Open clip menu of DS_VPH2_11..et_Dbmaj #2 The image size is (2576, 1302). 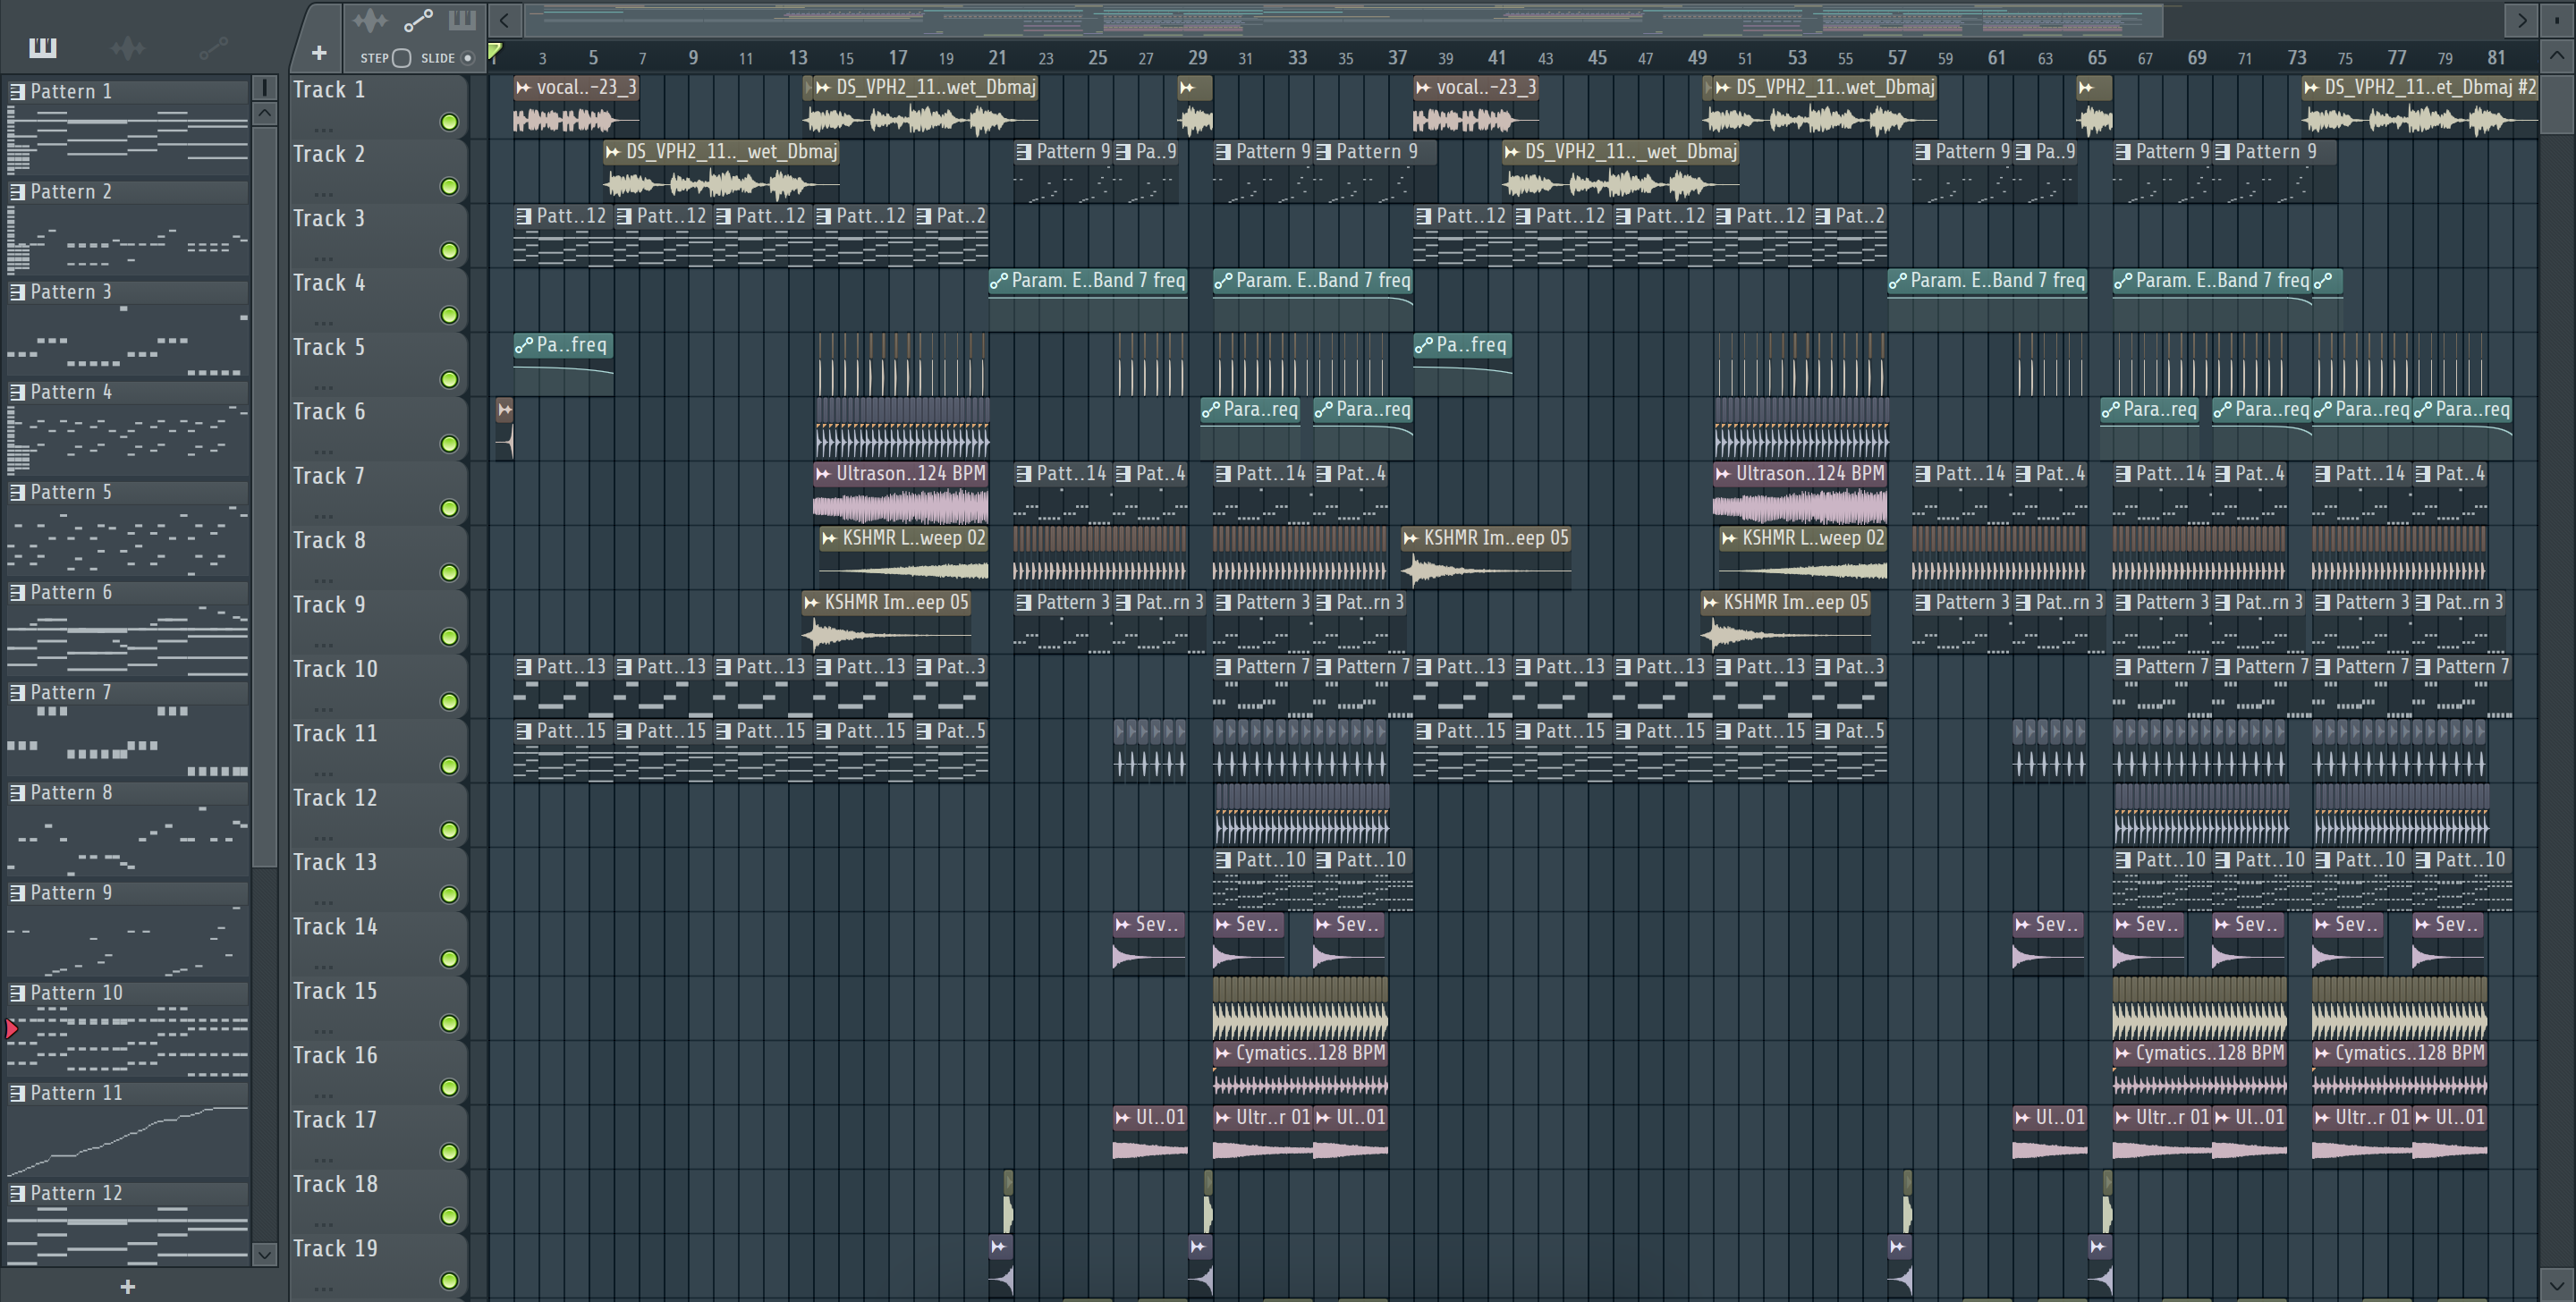[2311, 87]
